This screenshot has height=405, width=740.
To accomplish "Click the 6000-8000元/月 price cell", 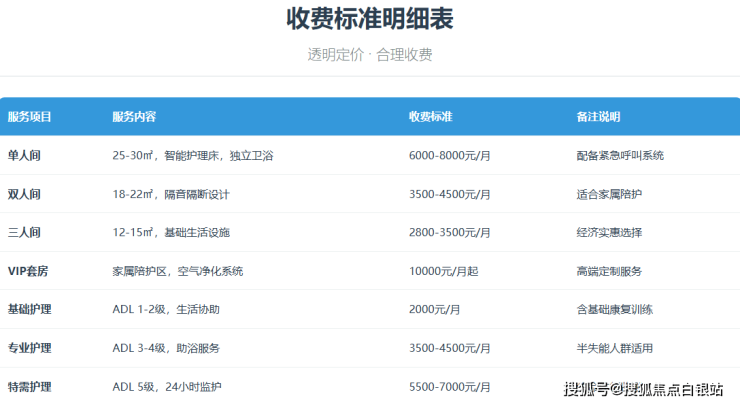I will 449,155.
